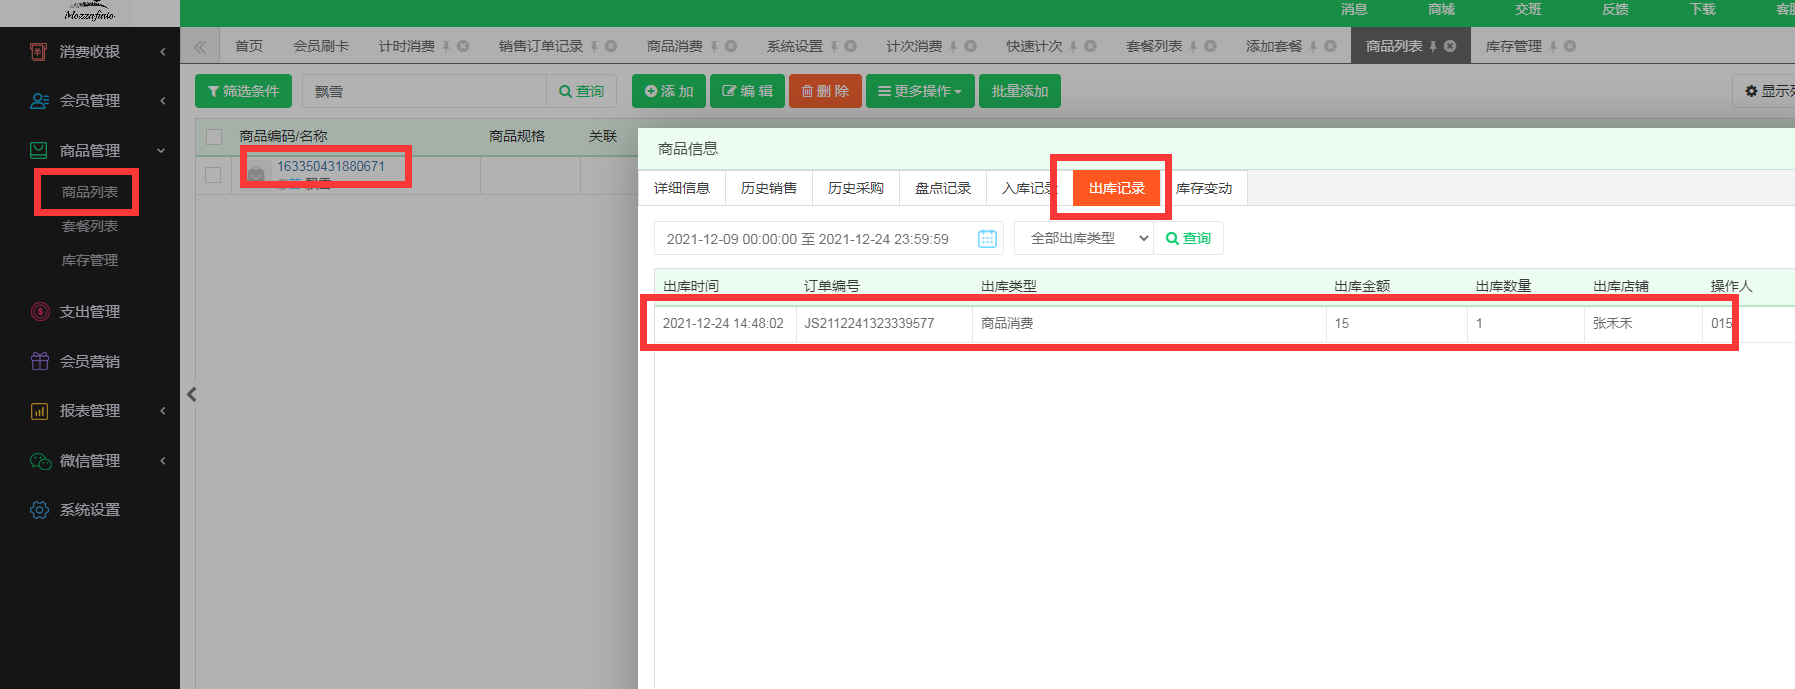Viewport: 1795px width, 689px height.
Task: Open the 更多操作 dropdown menu
Action: (919, 91)
